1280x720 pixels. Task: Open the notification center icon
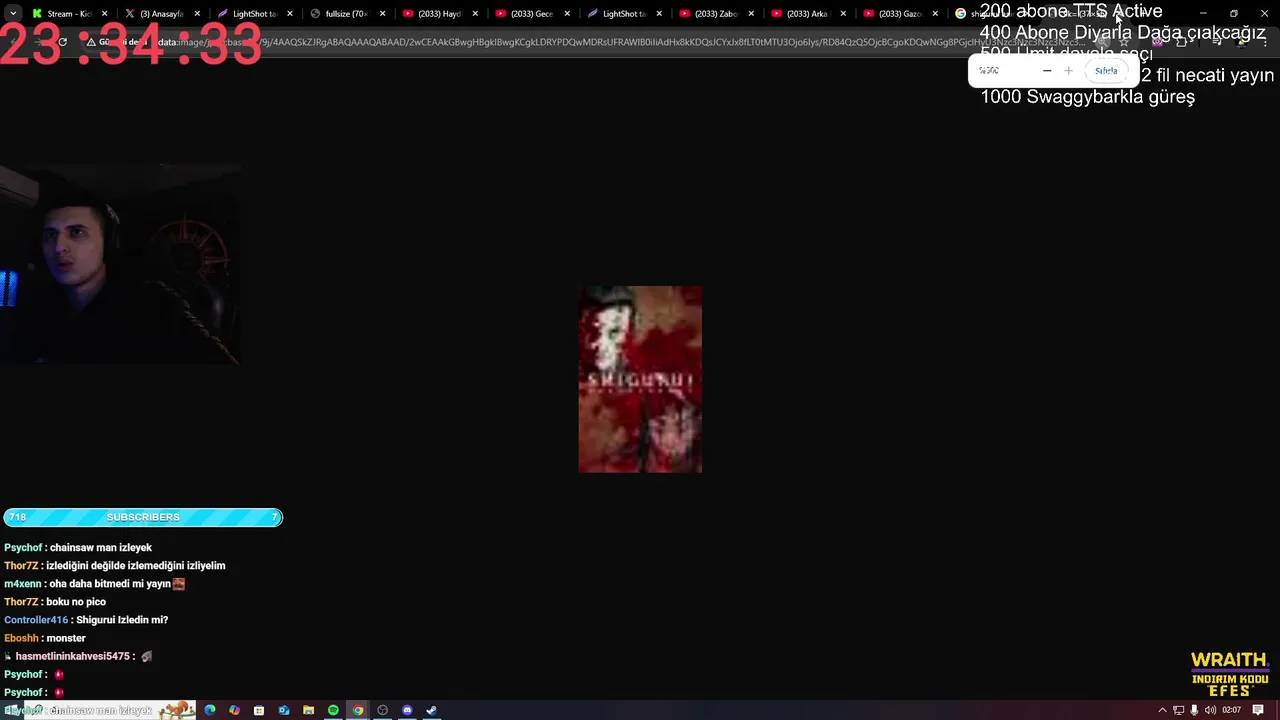1258,710
